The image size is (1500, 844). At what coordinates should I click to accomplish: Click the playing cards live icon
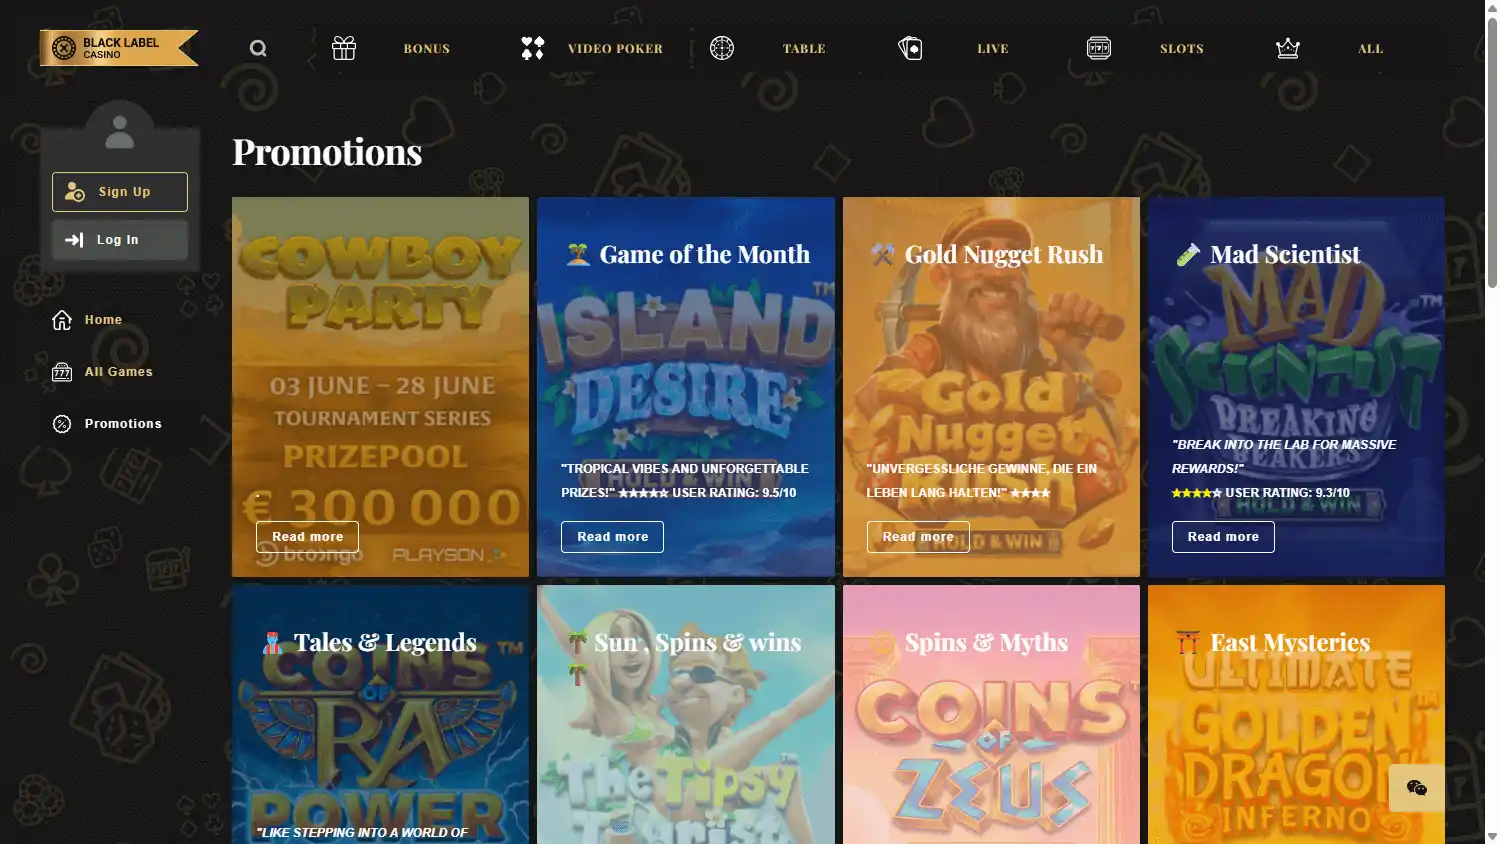pyautogui.click(x=910, y=48)
